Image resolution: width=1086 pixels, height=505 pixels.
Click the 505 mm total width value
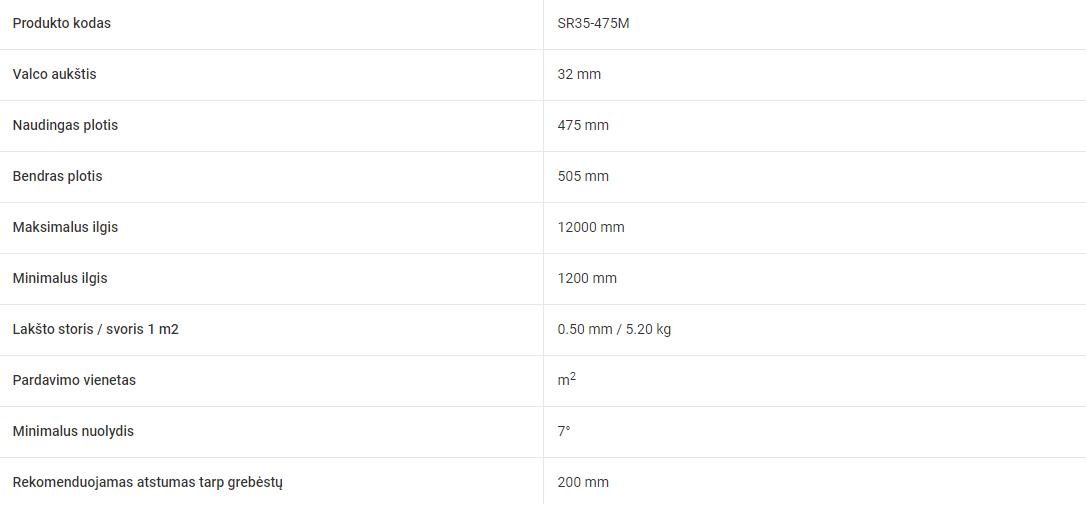point(583,176)
